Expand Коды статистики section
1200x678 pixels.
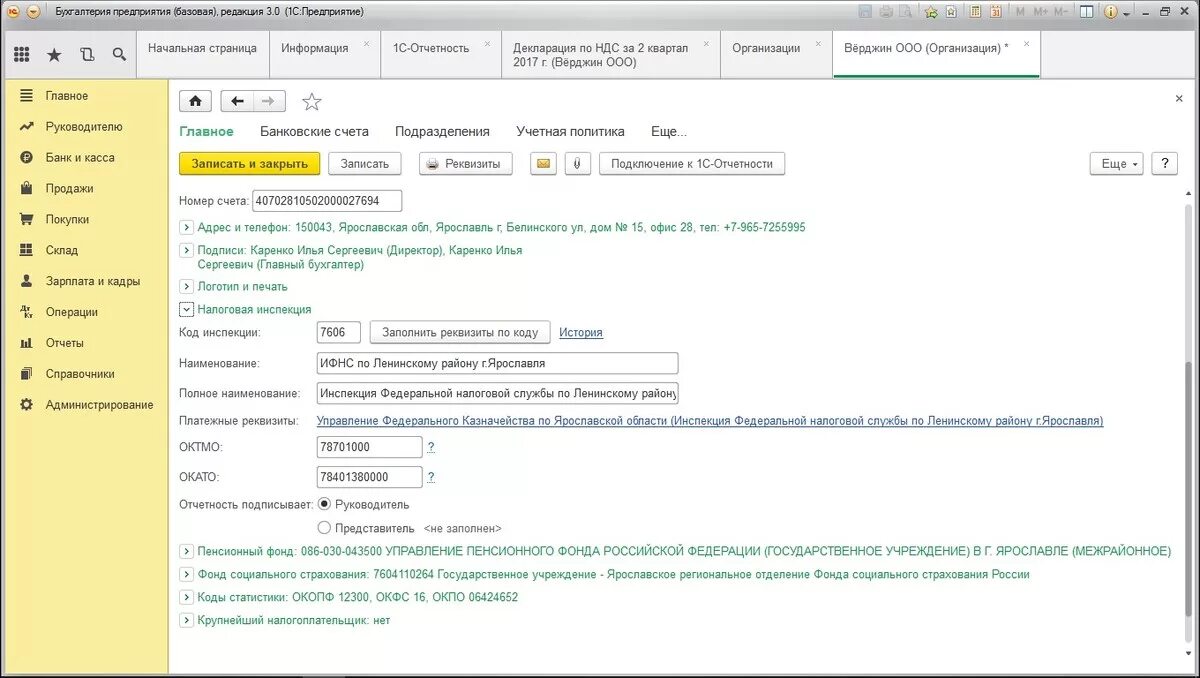(x=186, y=597)
